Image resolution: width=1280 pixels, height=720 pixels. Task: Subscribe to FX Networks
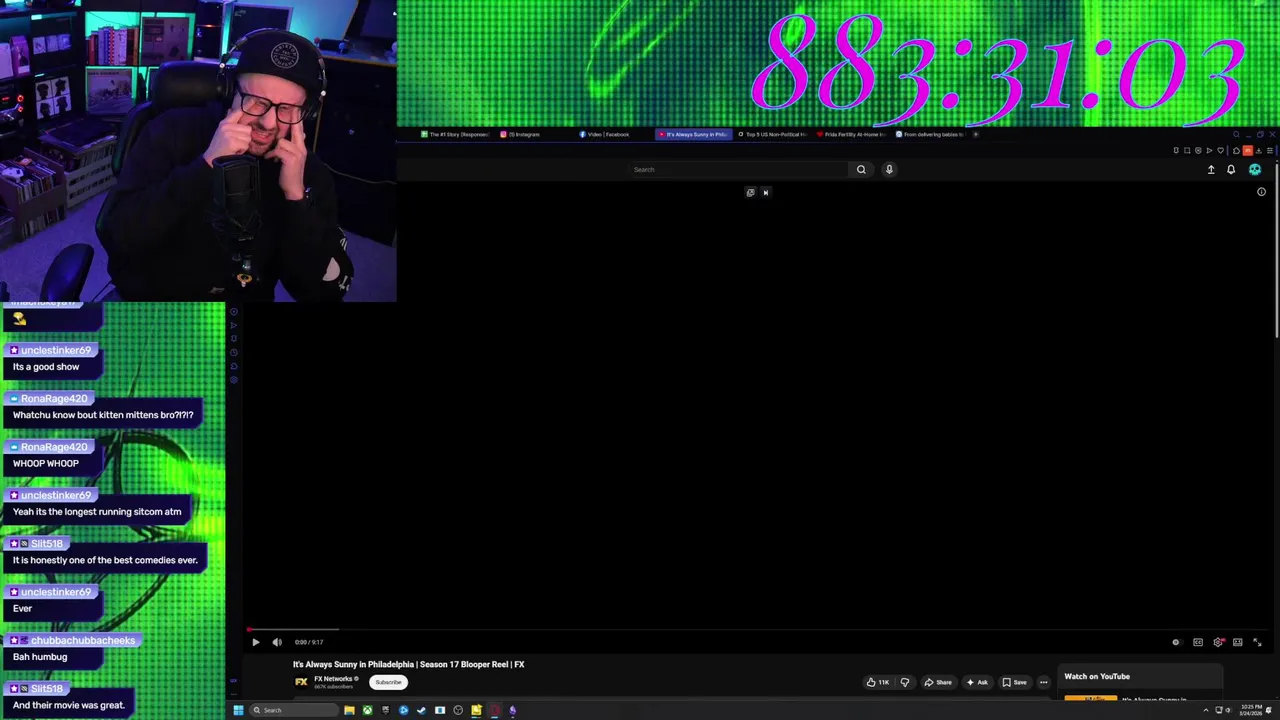pos(388,682)
